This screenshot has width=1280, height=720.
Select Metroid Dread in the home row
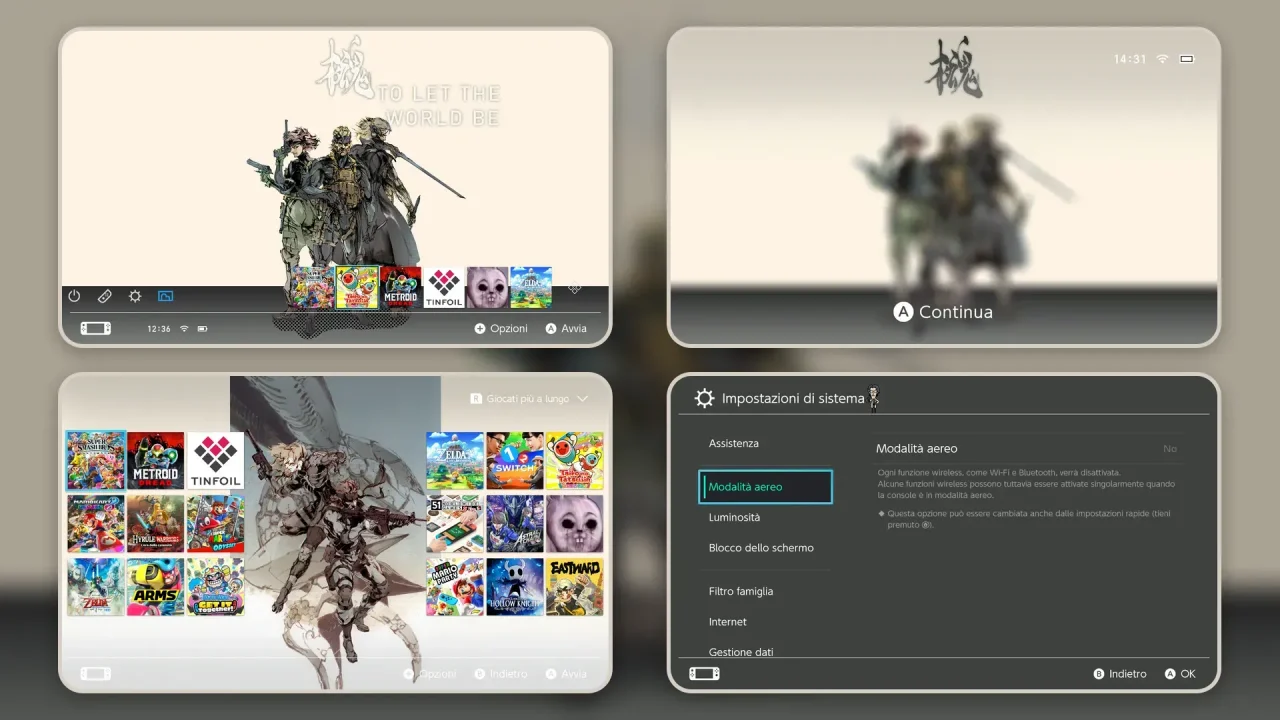(401, 287)
